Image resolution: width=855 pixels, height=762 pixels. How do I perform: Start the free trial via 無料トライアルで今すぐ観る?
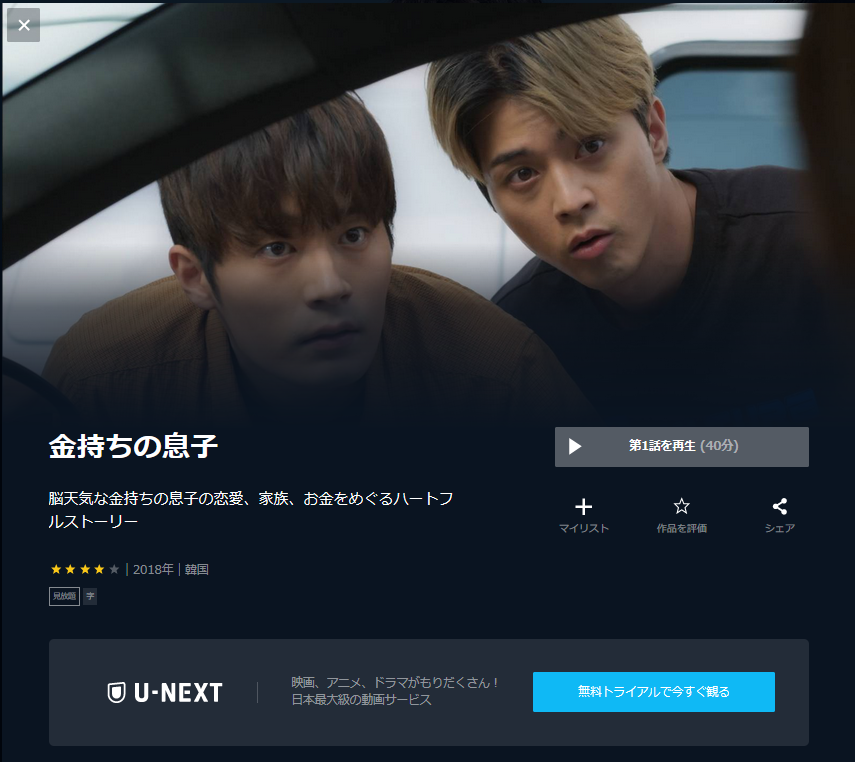[x=654, y=692]
